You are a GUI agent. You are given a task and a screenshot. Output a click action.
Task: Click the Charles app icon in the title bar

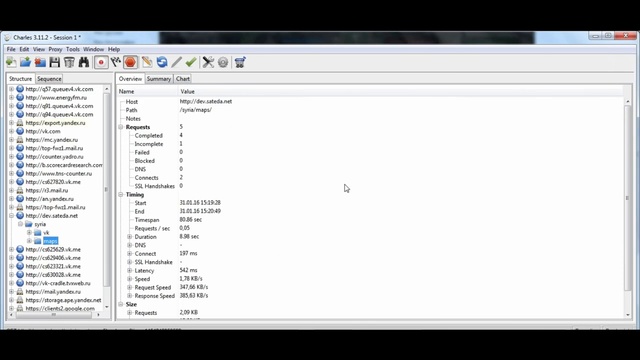pos(7,38)
